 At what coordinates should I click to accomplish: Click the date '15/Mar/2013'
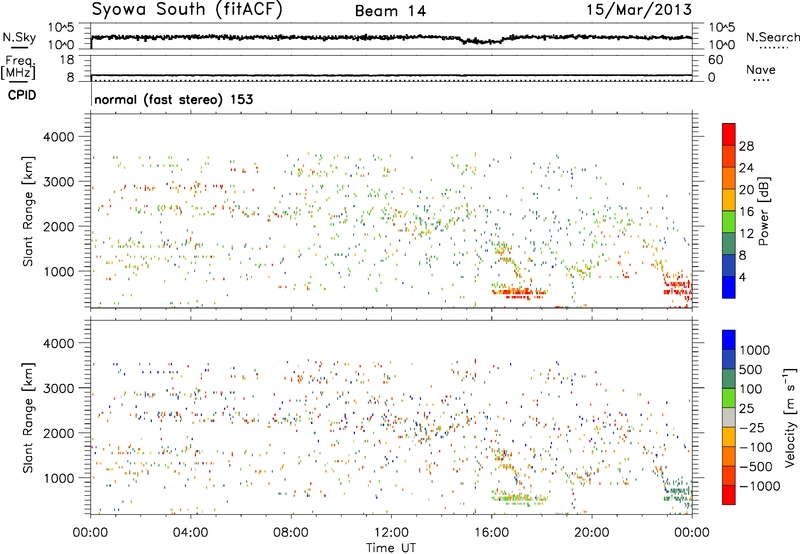(639, 9)
